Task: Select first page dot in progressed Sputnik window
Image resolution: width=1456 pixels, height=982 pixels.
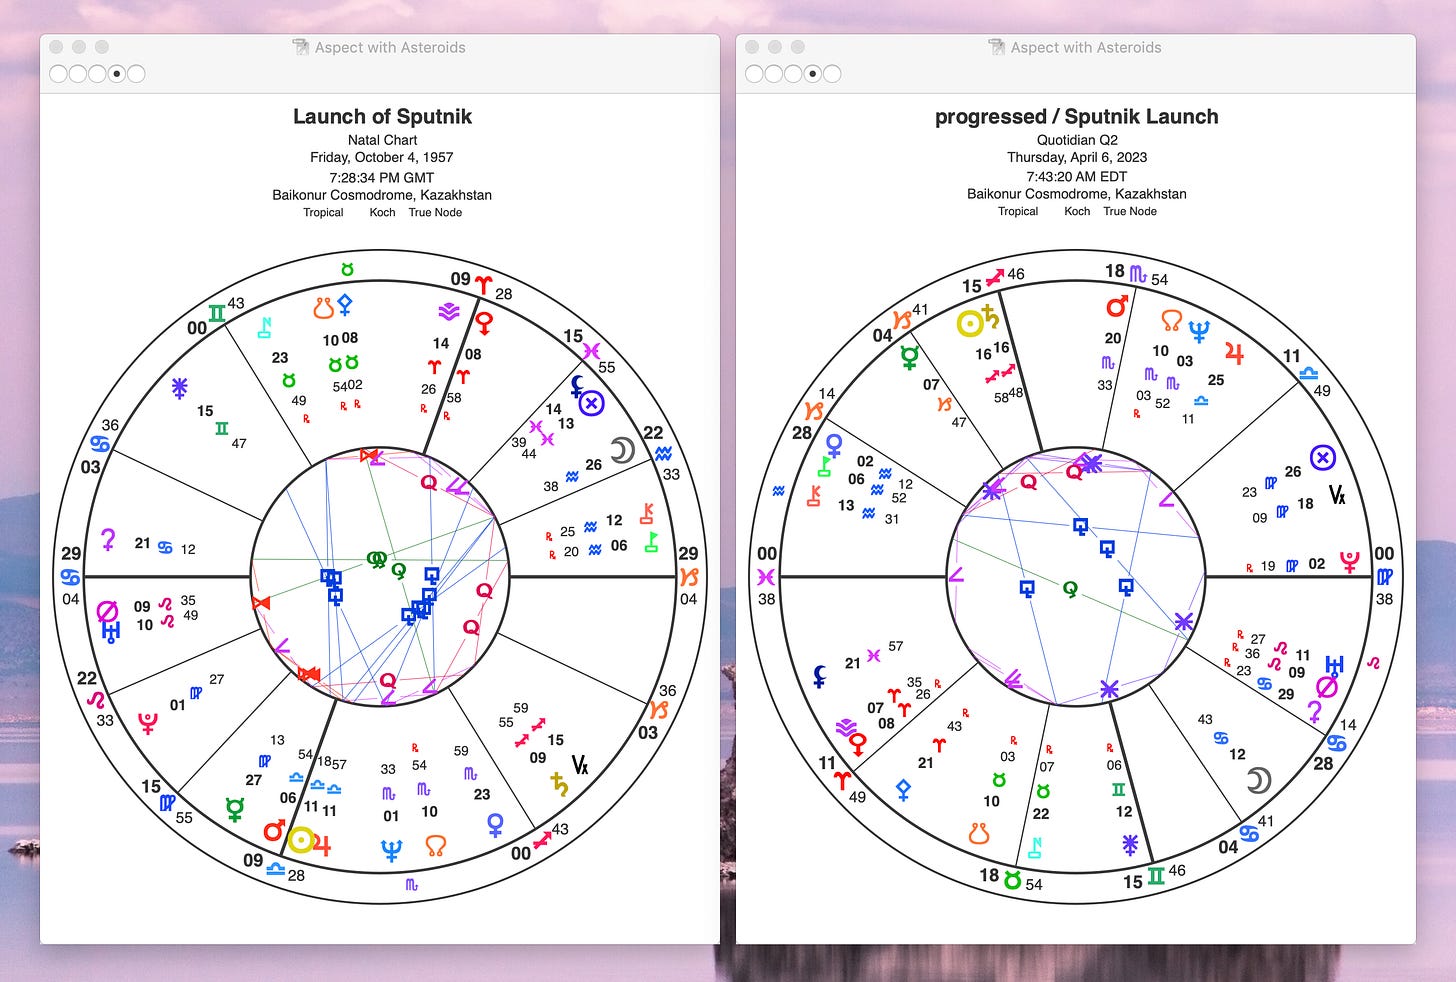Action: click(753, 73)
